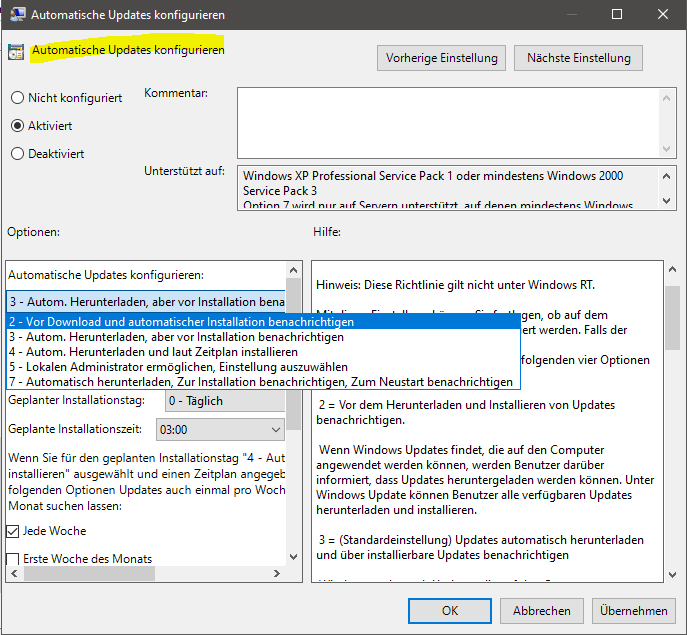687x635 pixels.
Task: Click the Hinweis Windows RT help text line
Action: [455, 285]
